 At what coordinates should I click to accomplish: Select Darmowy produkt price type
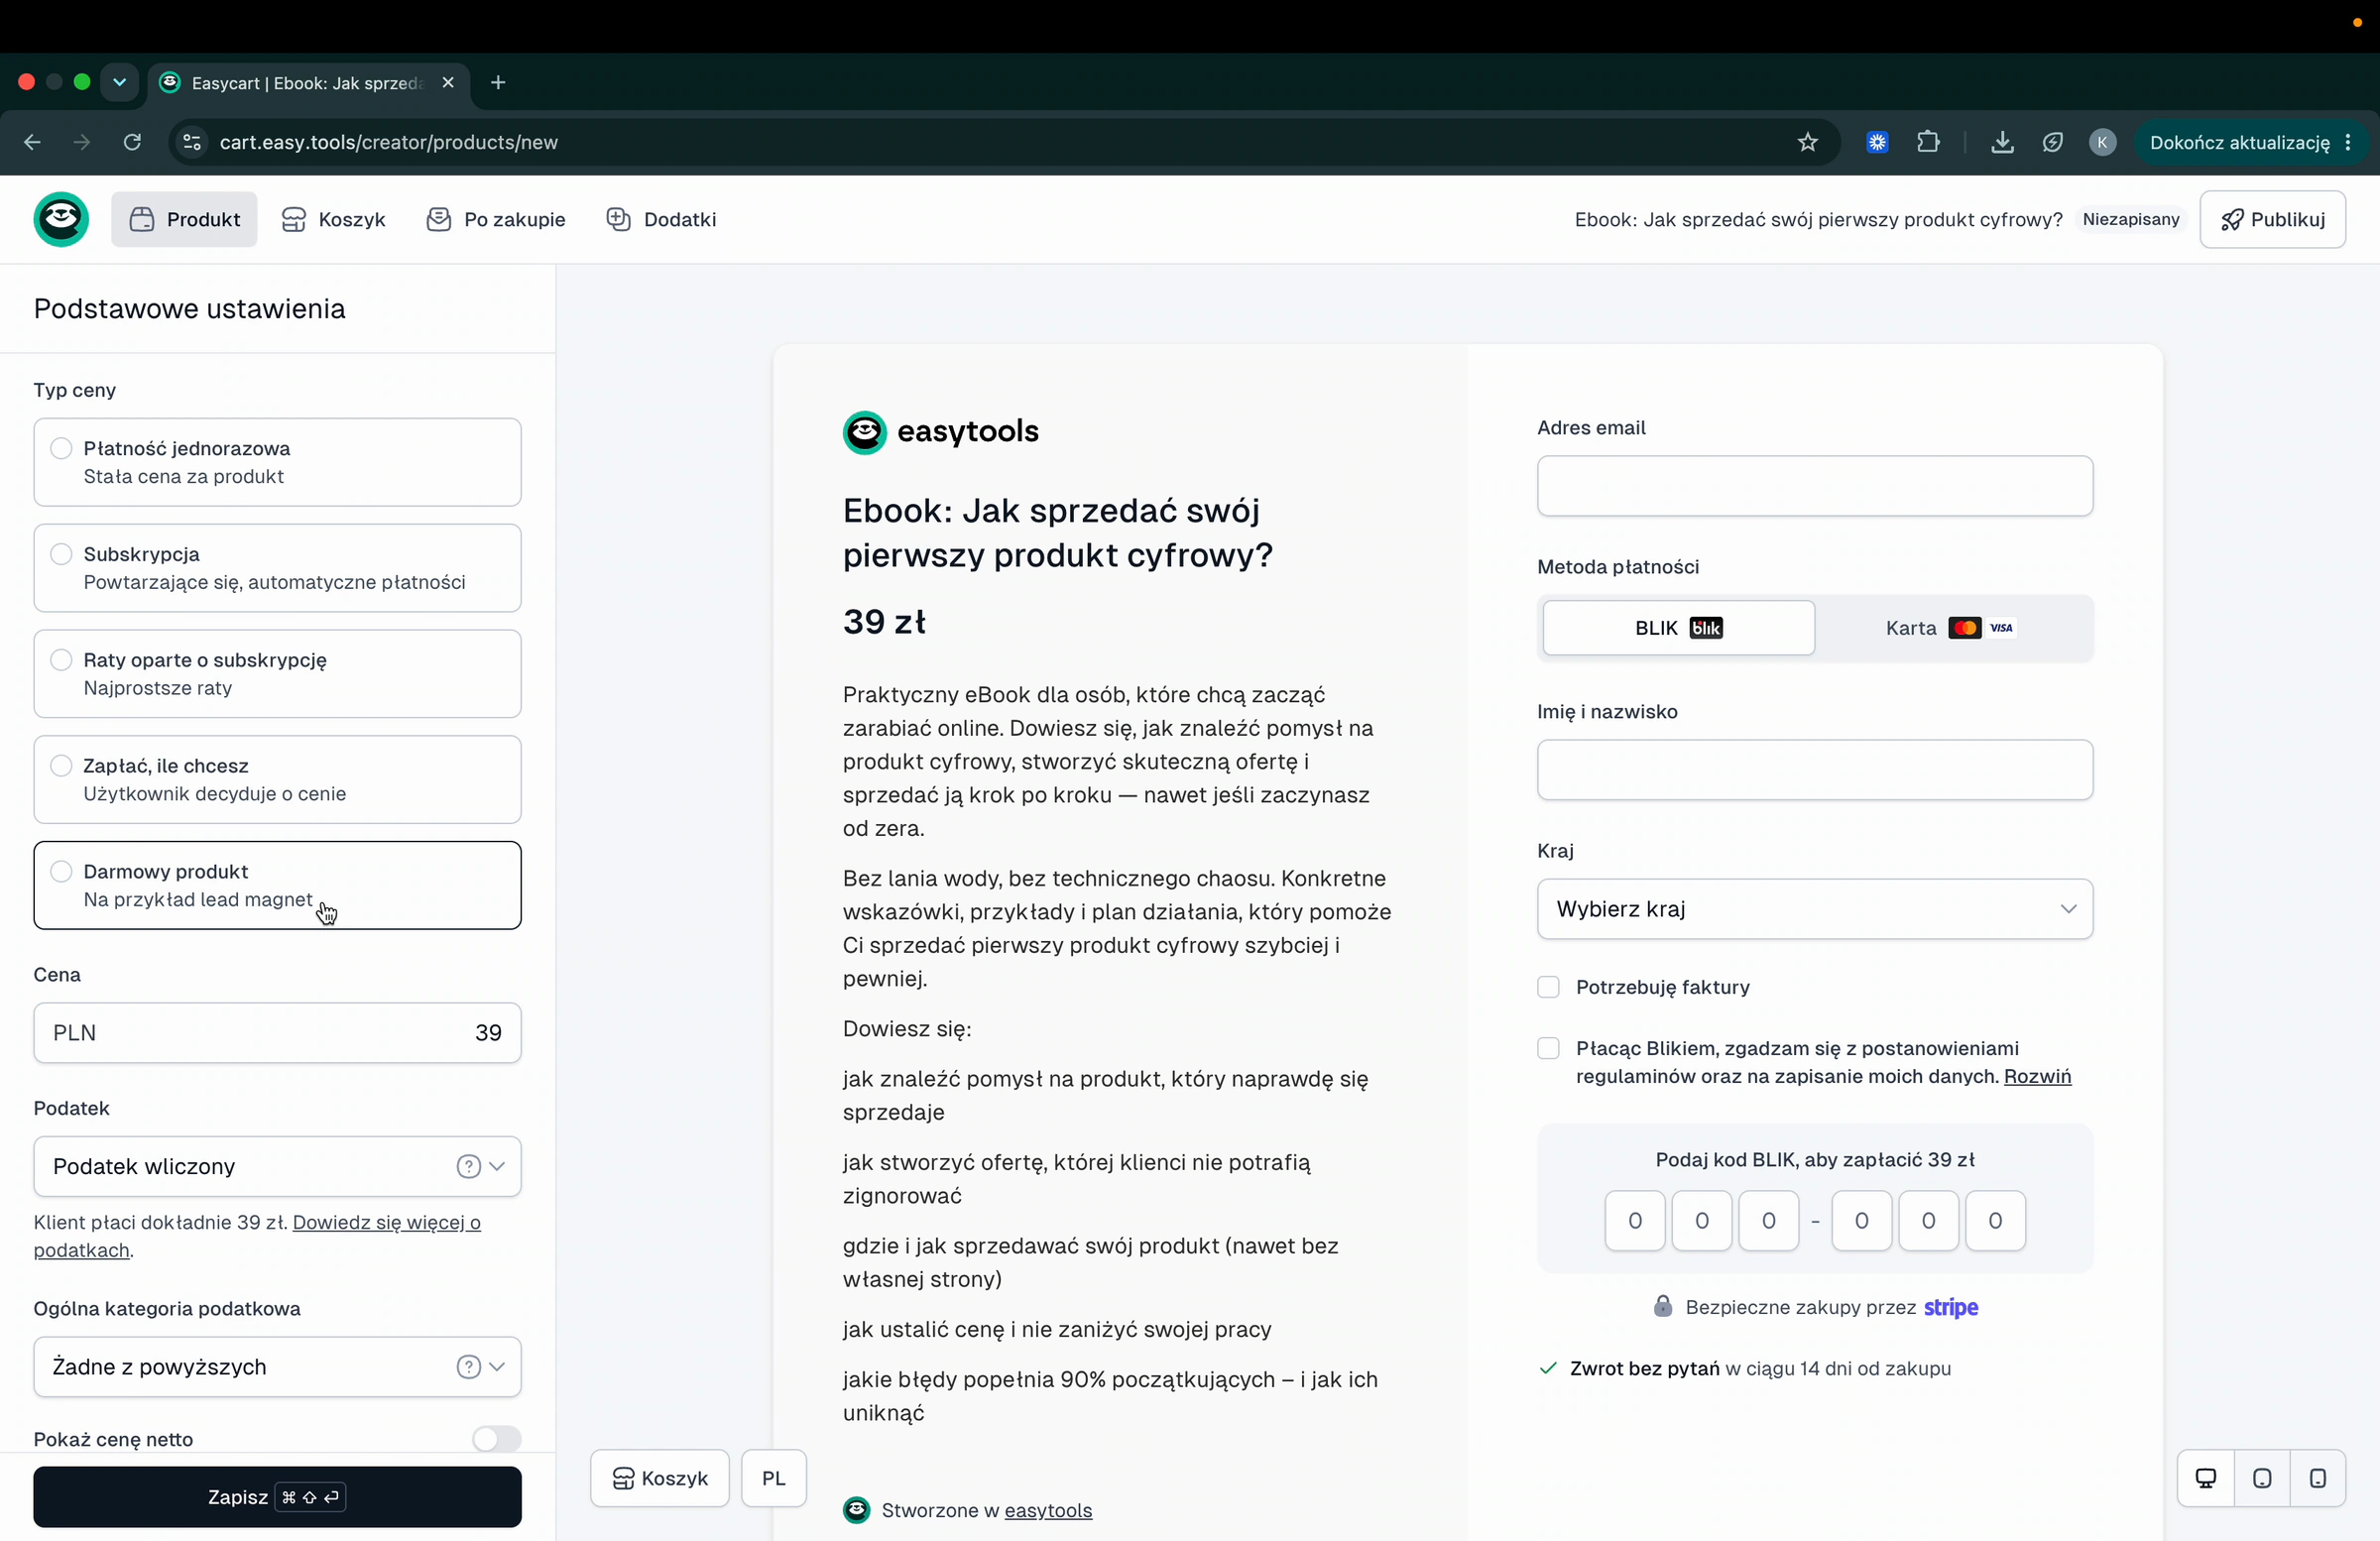[x=277, y=885]
